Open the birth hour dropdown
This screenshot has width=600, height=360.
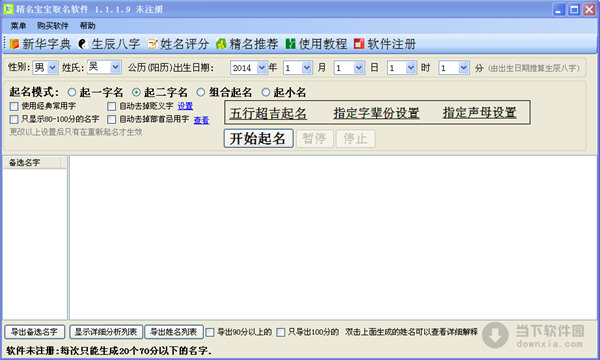(411, 68)
